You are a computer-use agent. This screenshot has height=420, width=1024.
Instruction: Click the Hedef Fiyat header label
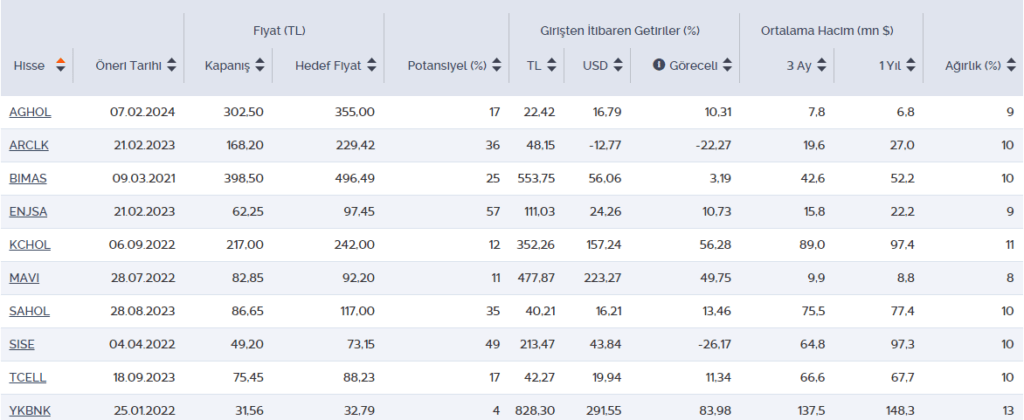(328, 65)
